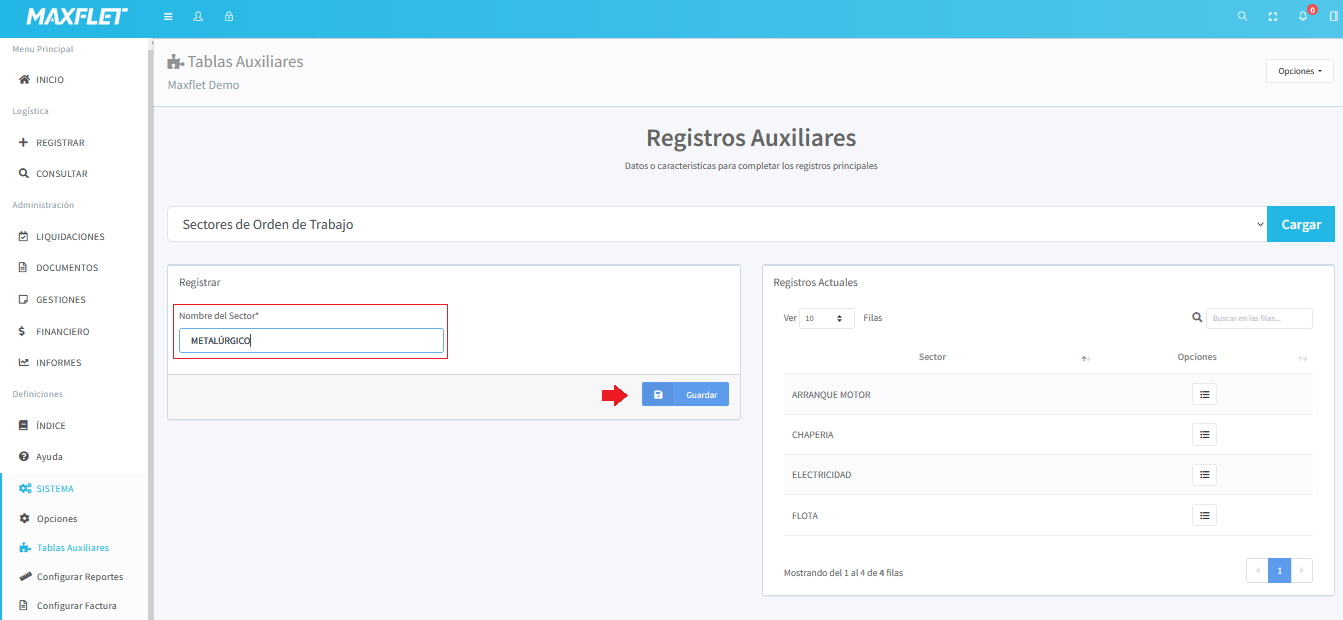Open options list icon for ARRANQUE MOTOR
1343x620 pixels.
click(1204, 395)
